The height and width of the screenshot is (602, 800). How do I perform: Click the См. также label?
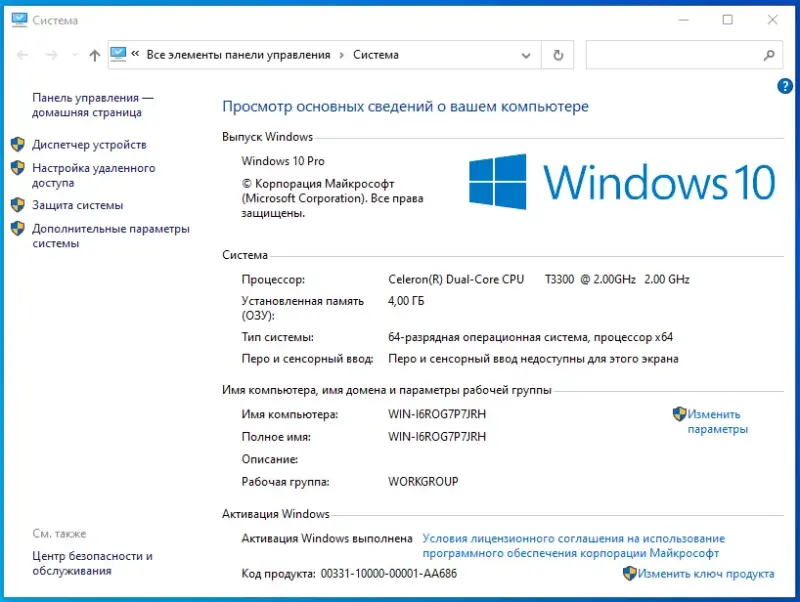pyautogui.click(x=59, y=534)
